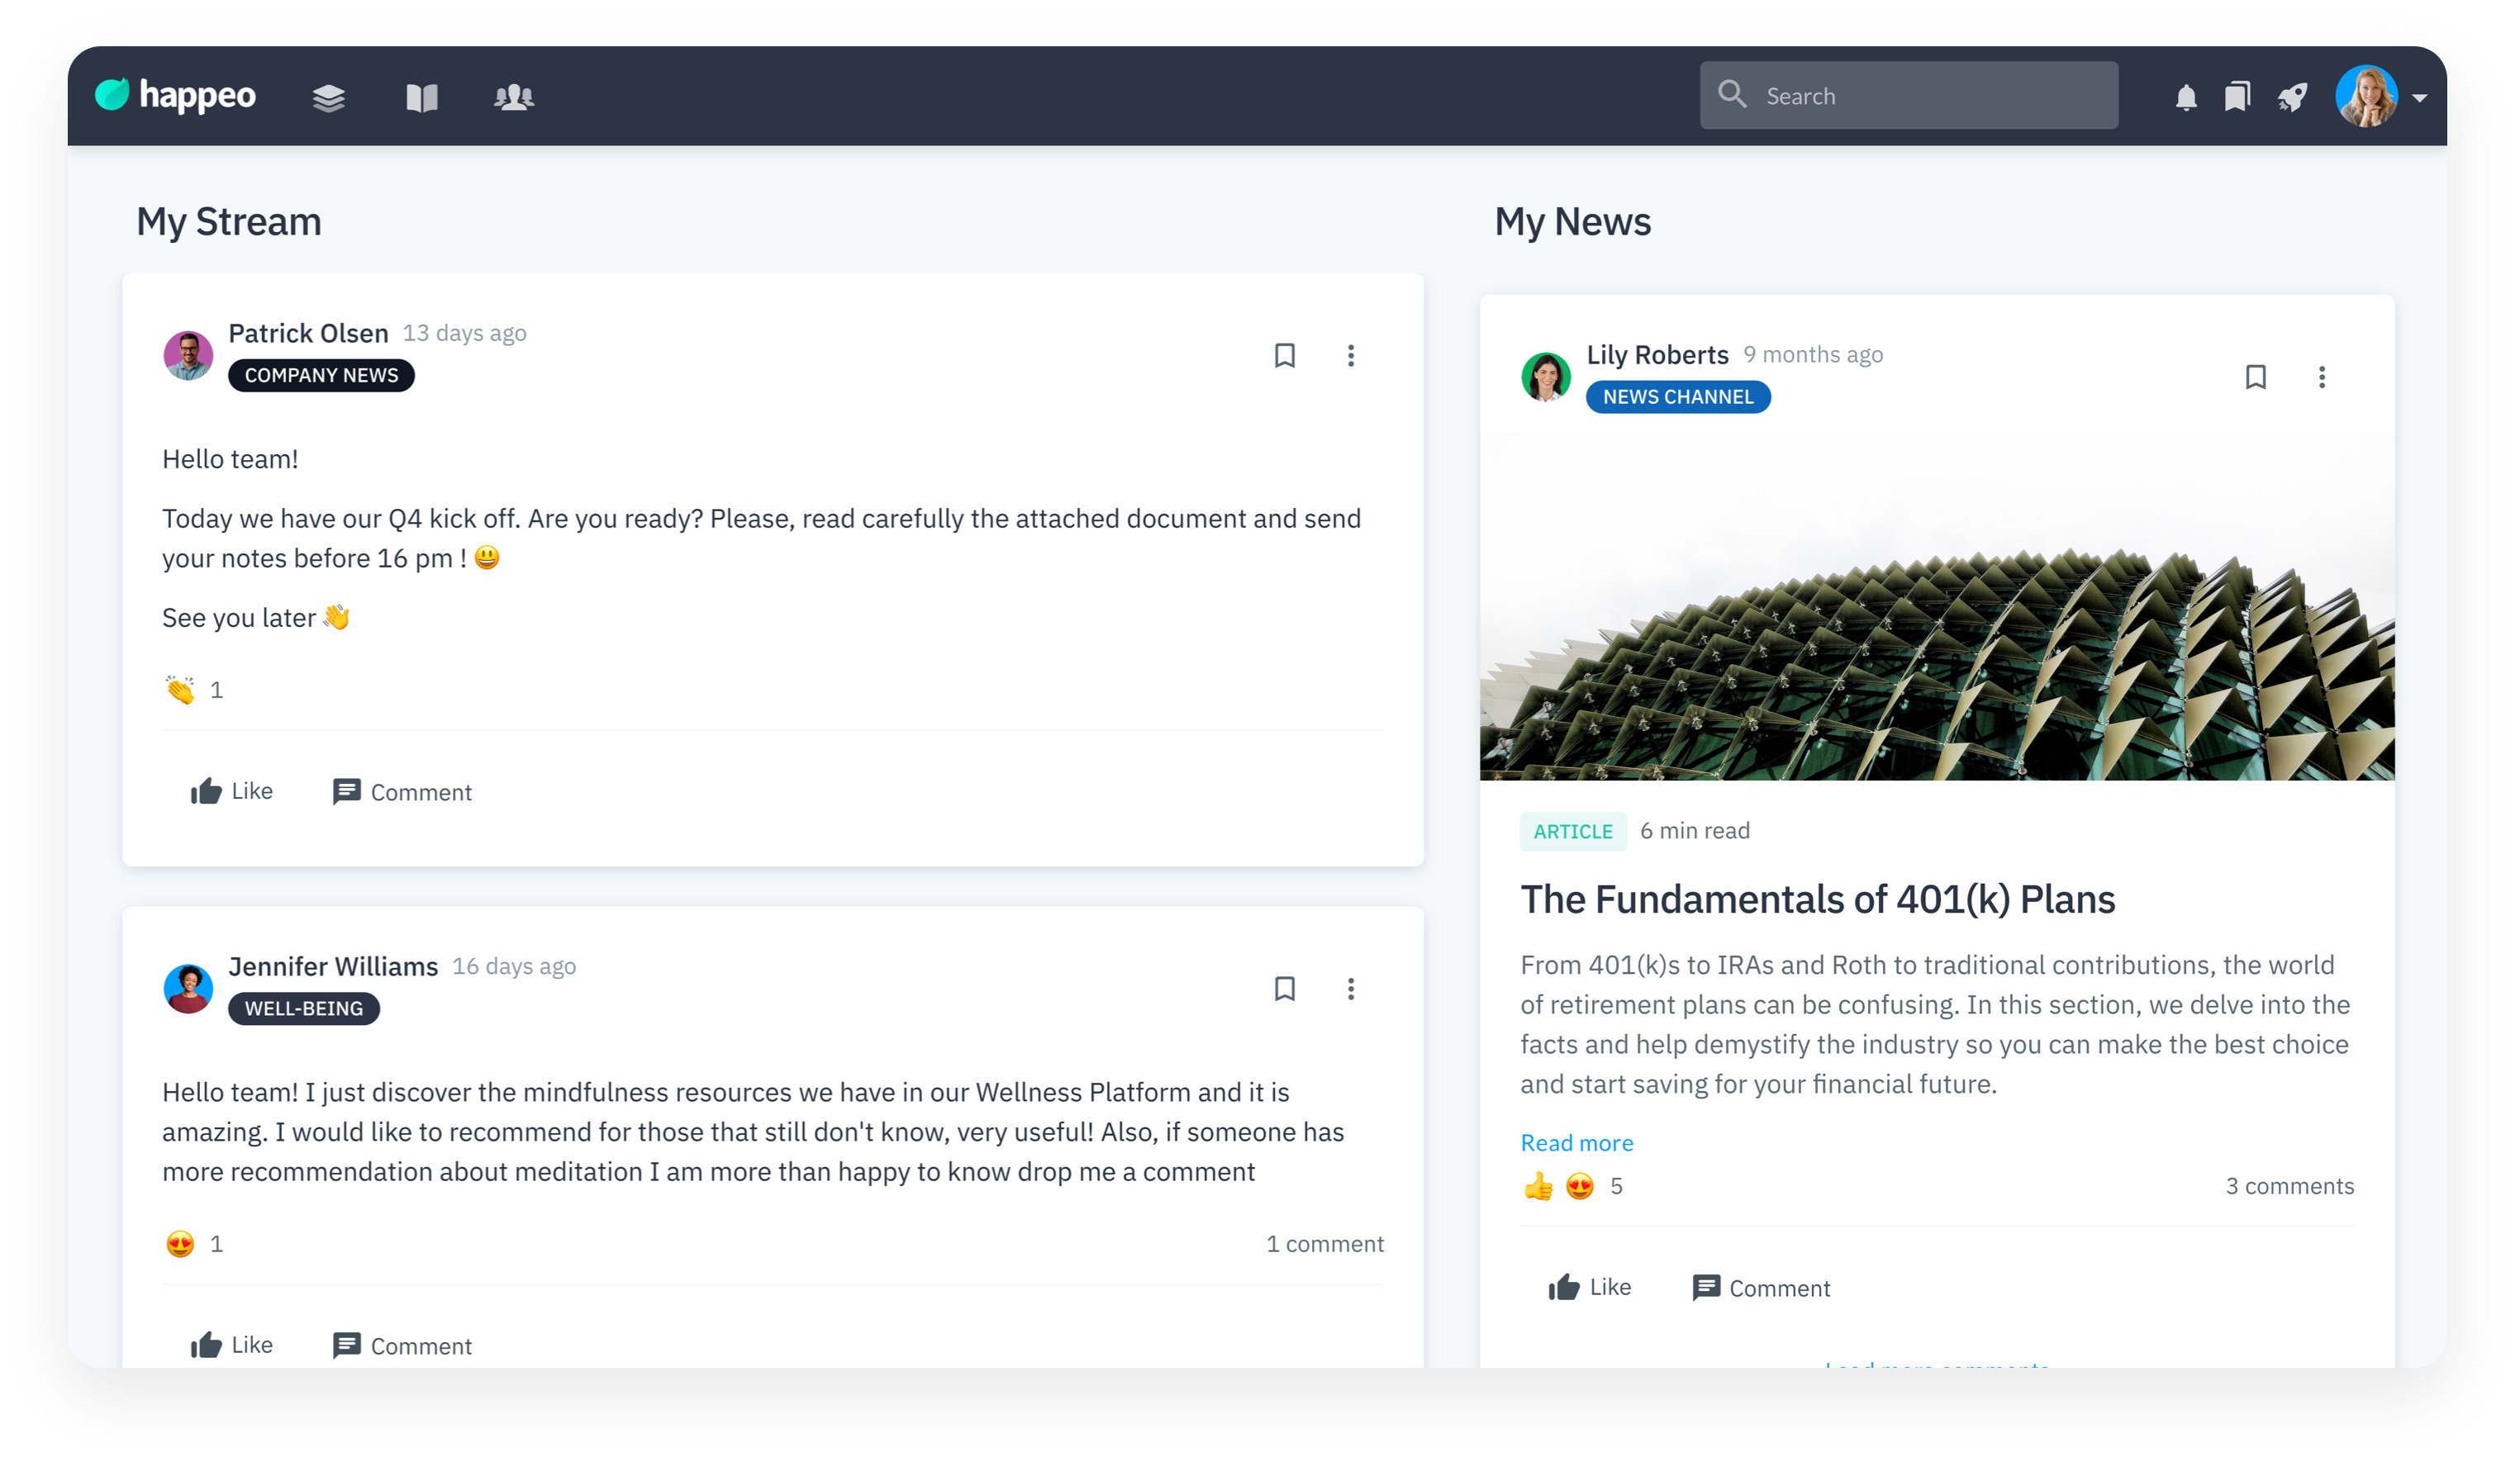Open the WELL-BEING channel tag
The height and width of the screenshot is (1457, 2520).
coord(304,1008)
